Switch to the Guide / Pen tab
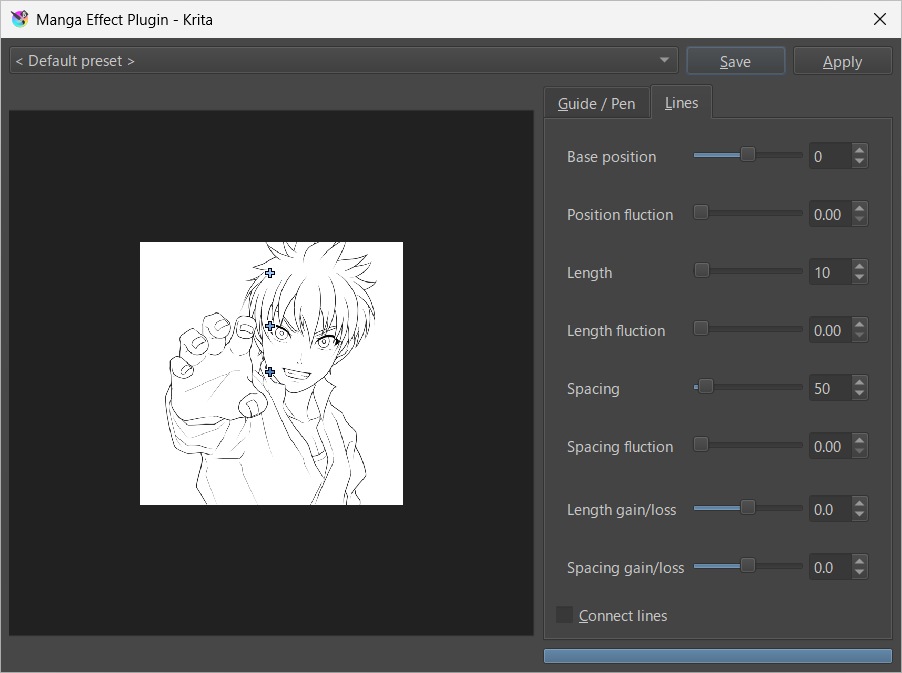The image size is (902, 673). click(596, 103)
